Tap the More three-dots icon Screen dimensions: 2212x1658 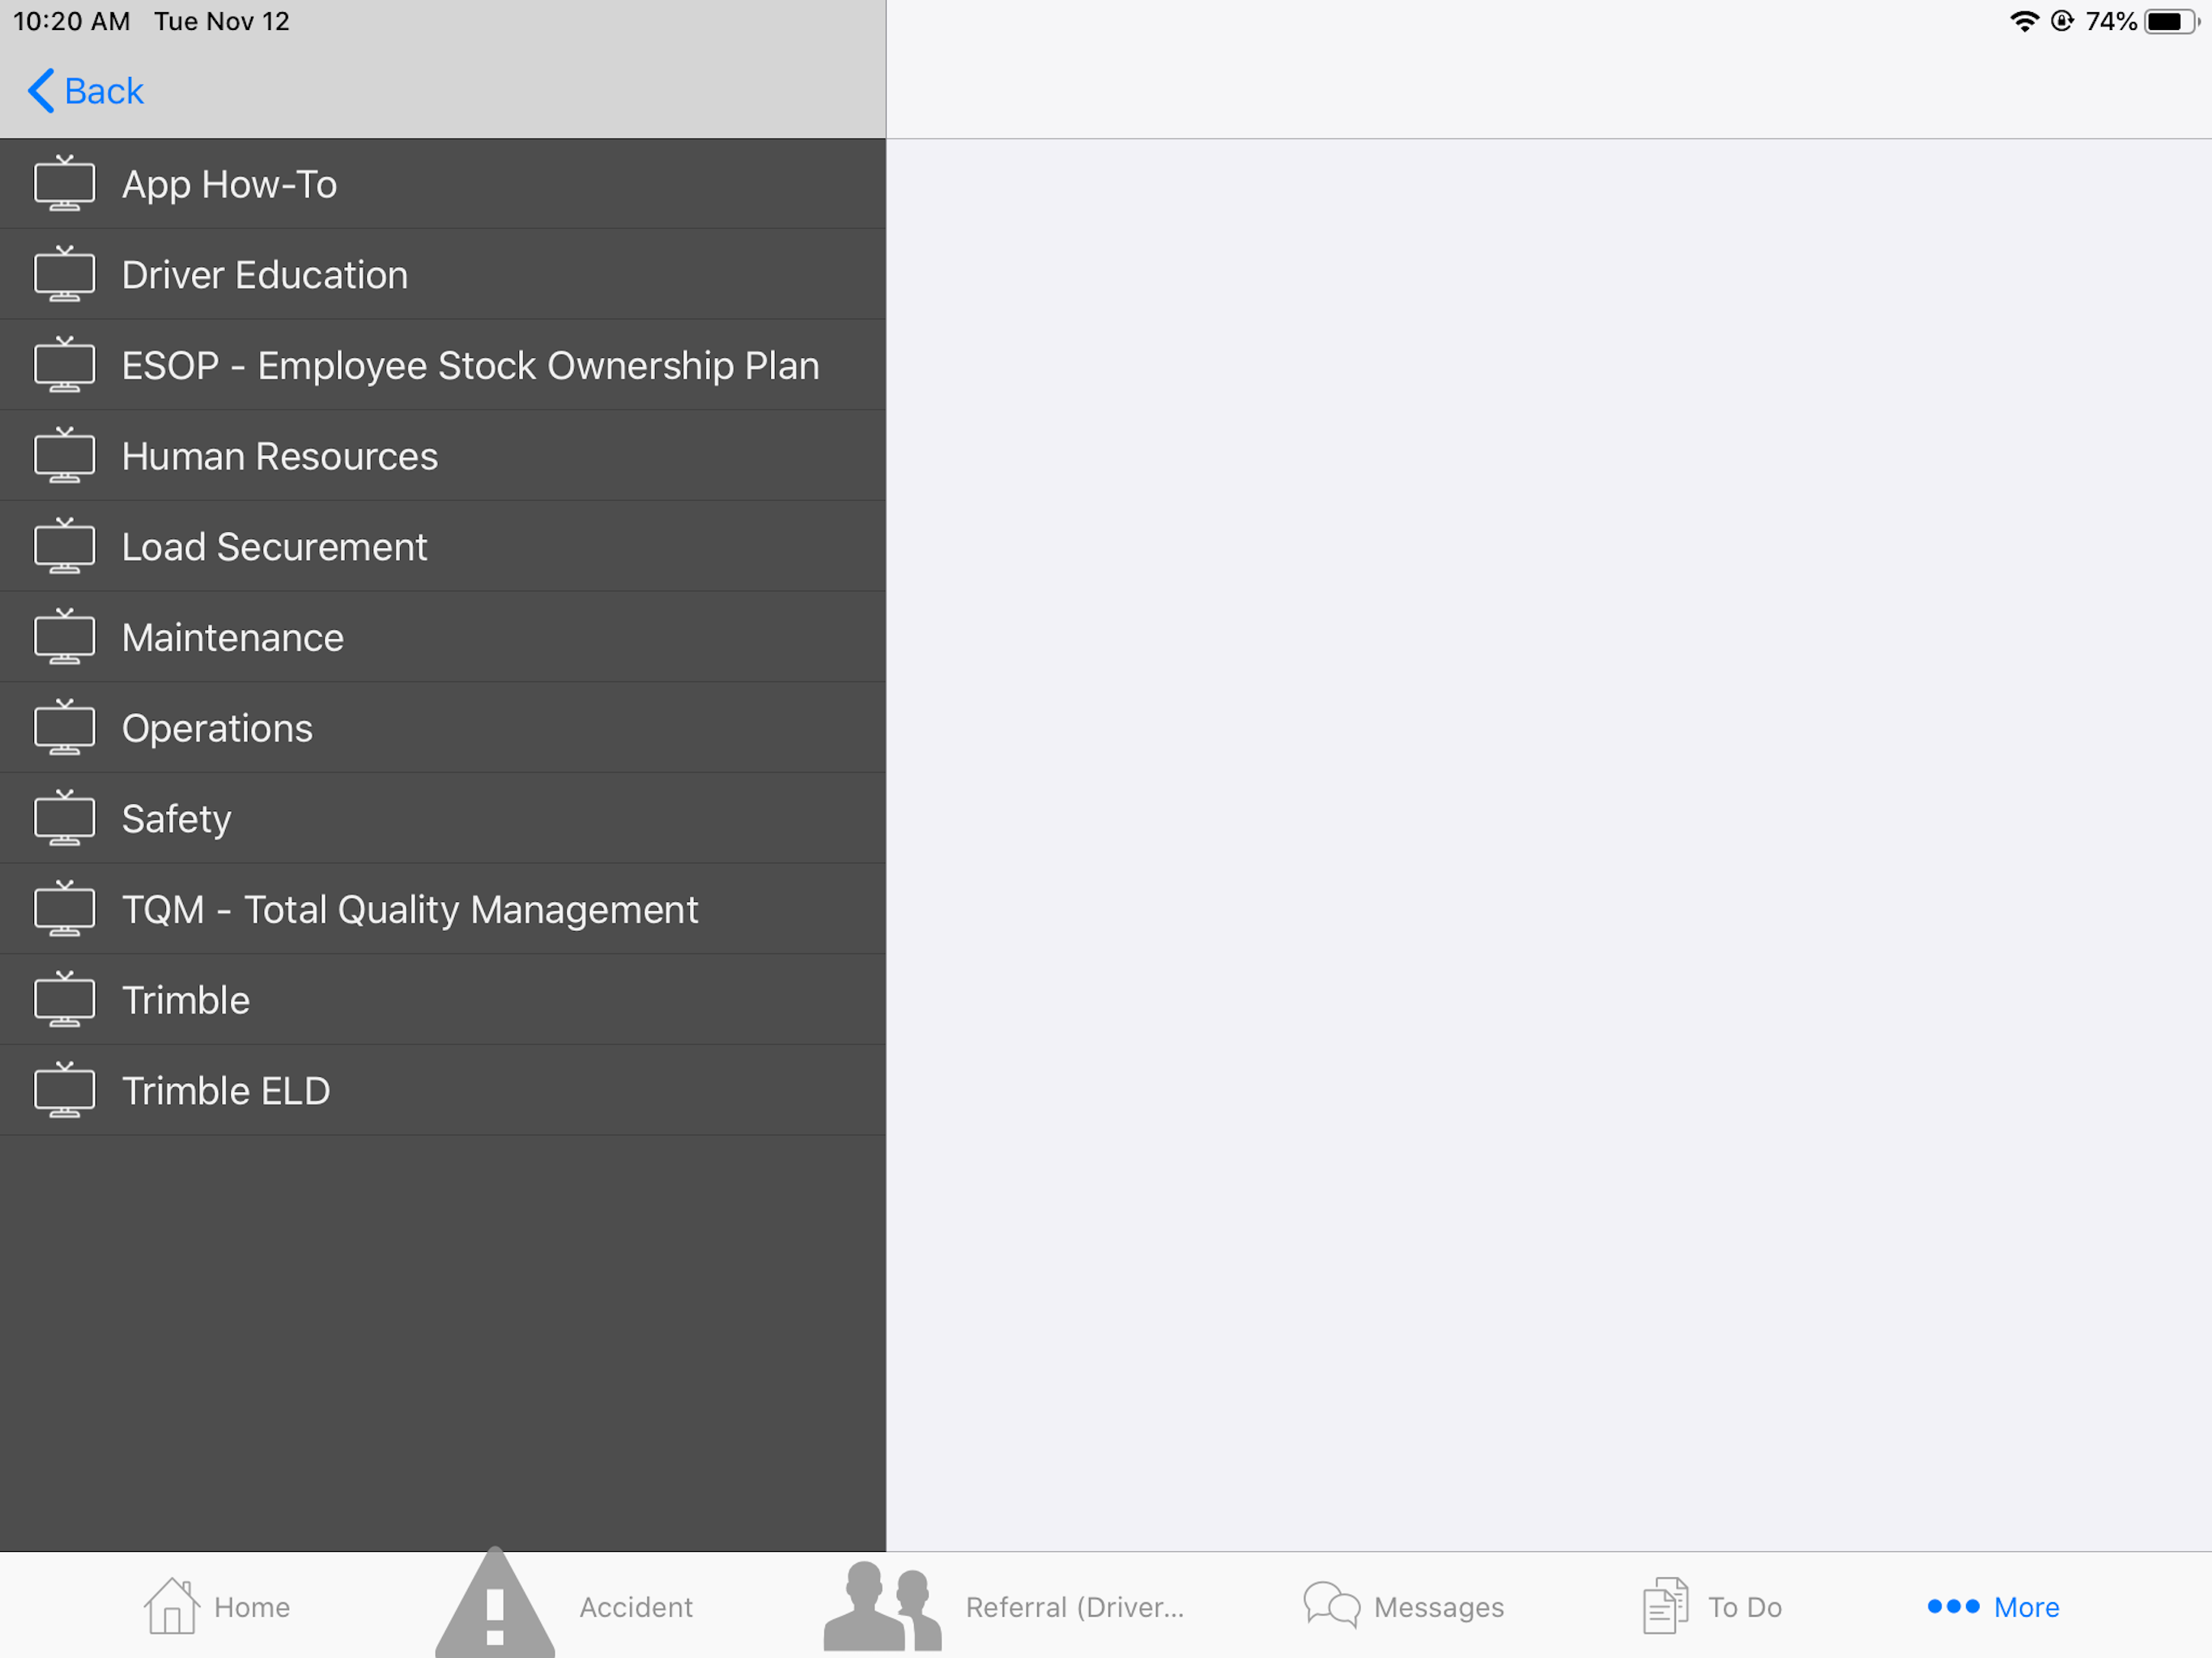[1953, 1606]
